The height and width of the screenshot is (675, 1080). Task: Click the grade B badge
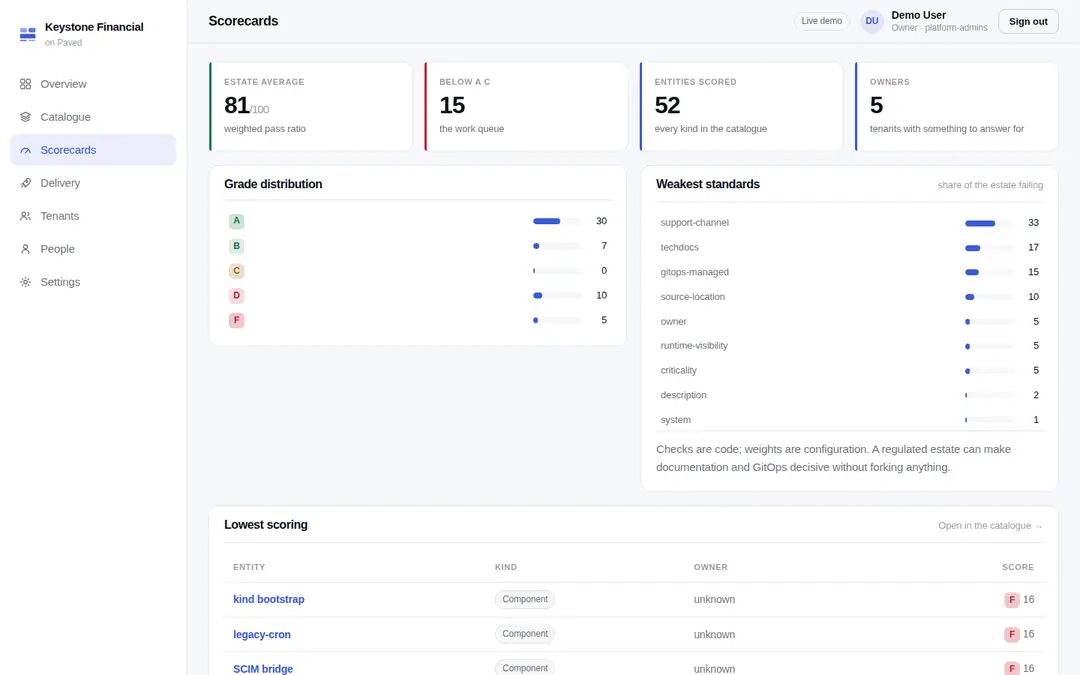tap(236, 246)
